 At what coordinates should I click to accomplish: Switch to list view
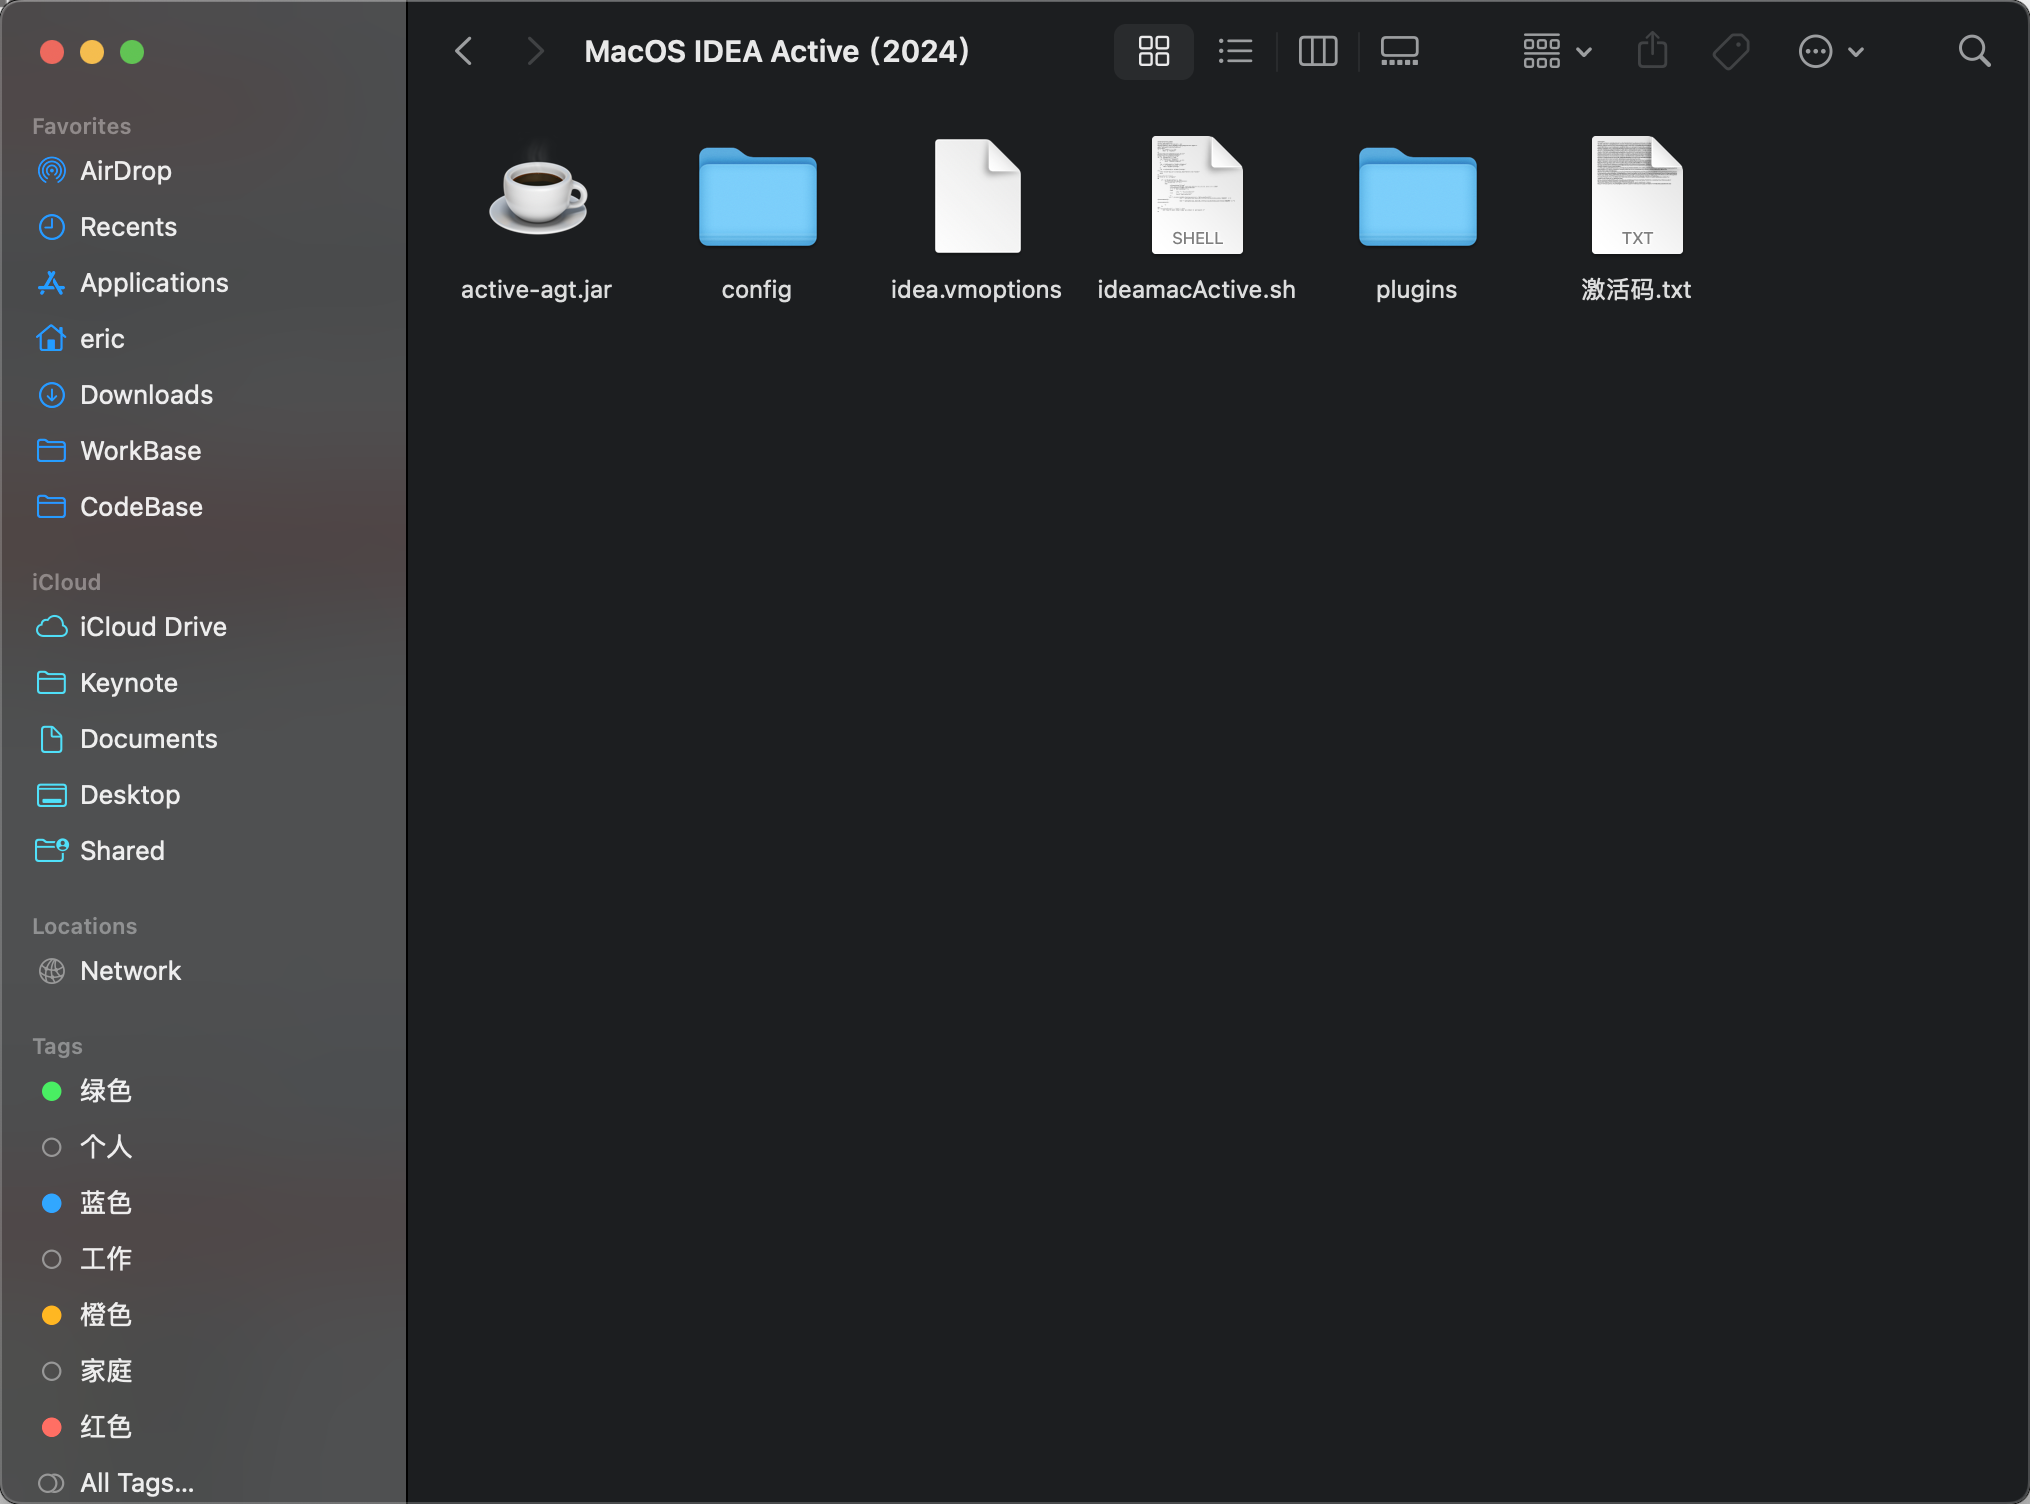coord(1235,51)
